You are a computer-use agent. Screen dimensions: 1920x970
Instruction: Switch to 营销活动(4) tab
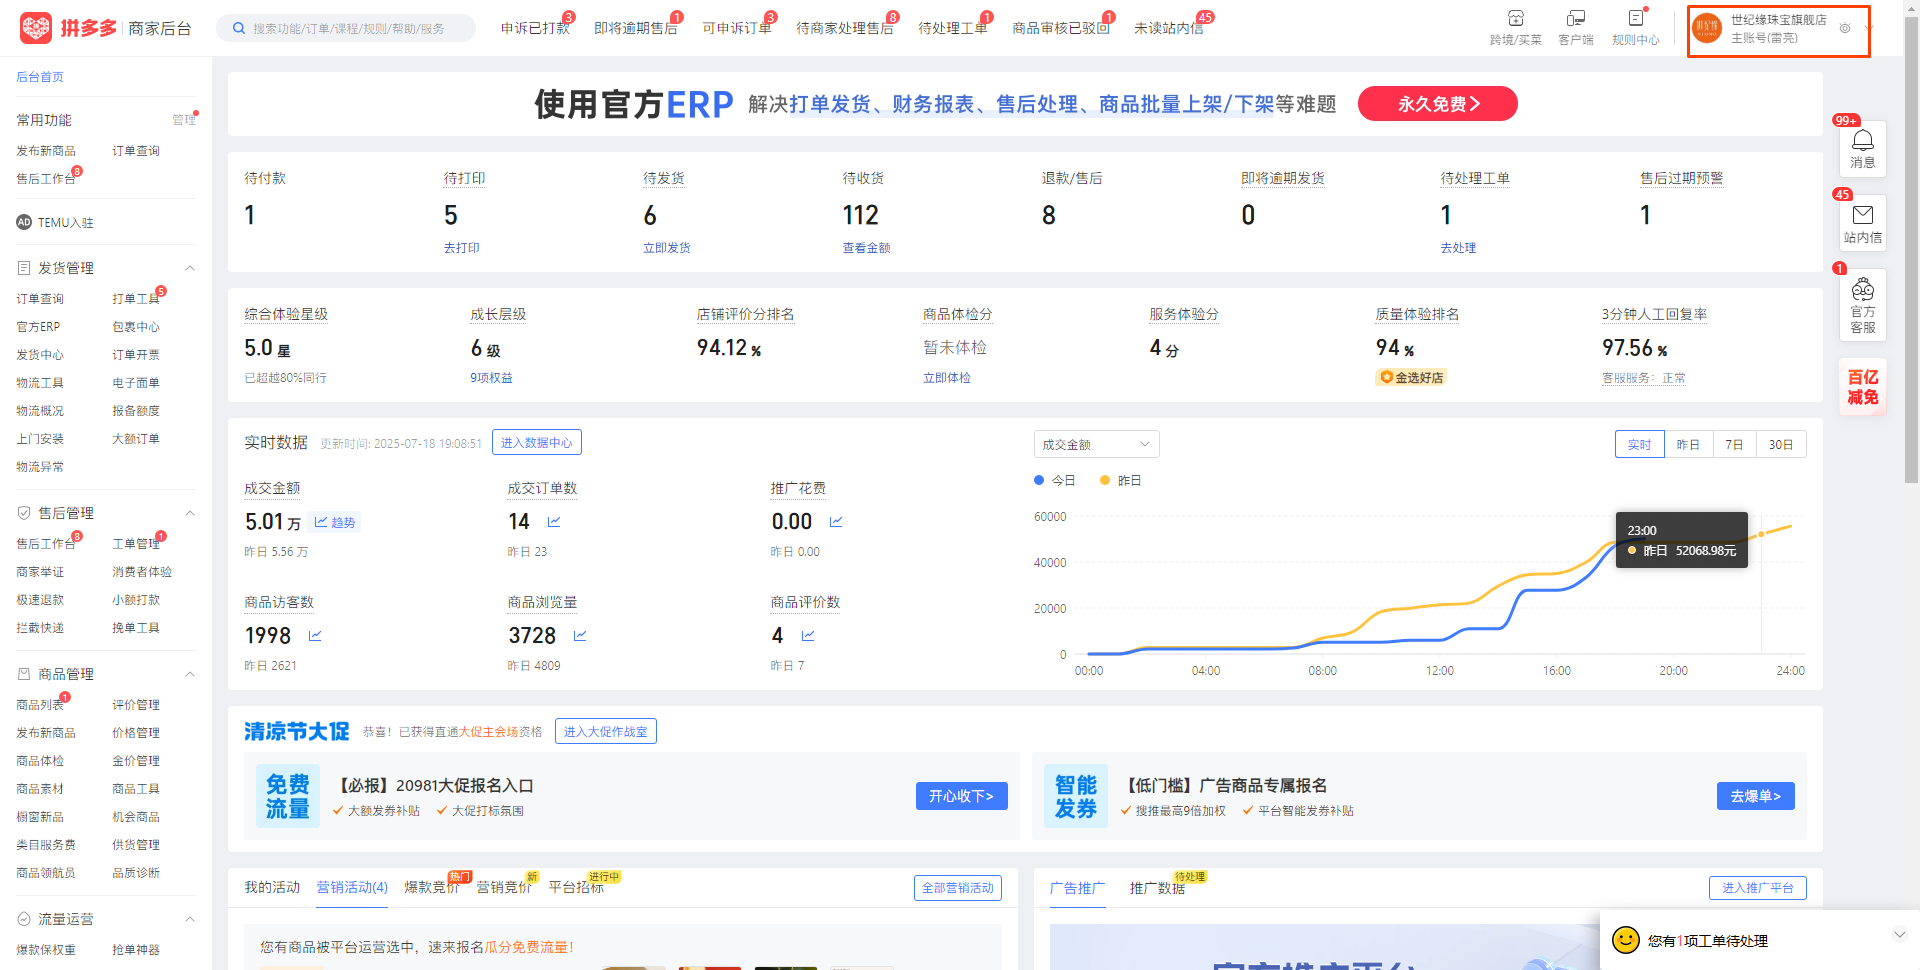(x=352, y=888)
